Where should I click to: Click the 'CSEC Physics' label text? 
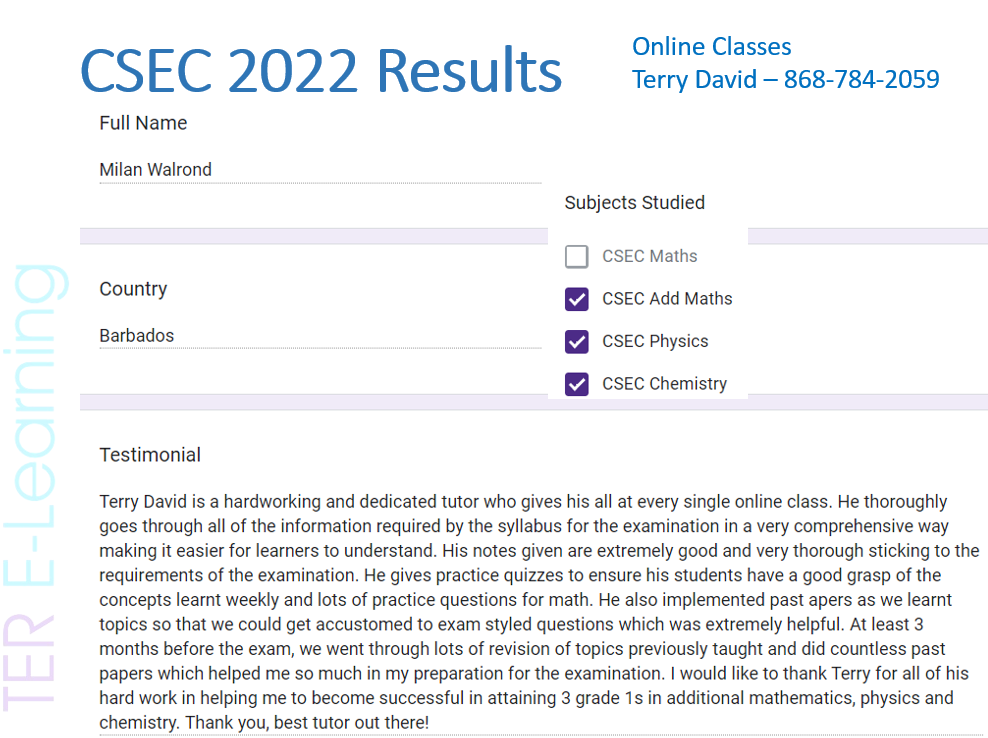pyautogui.click(x=654, y=342)
